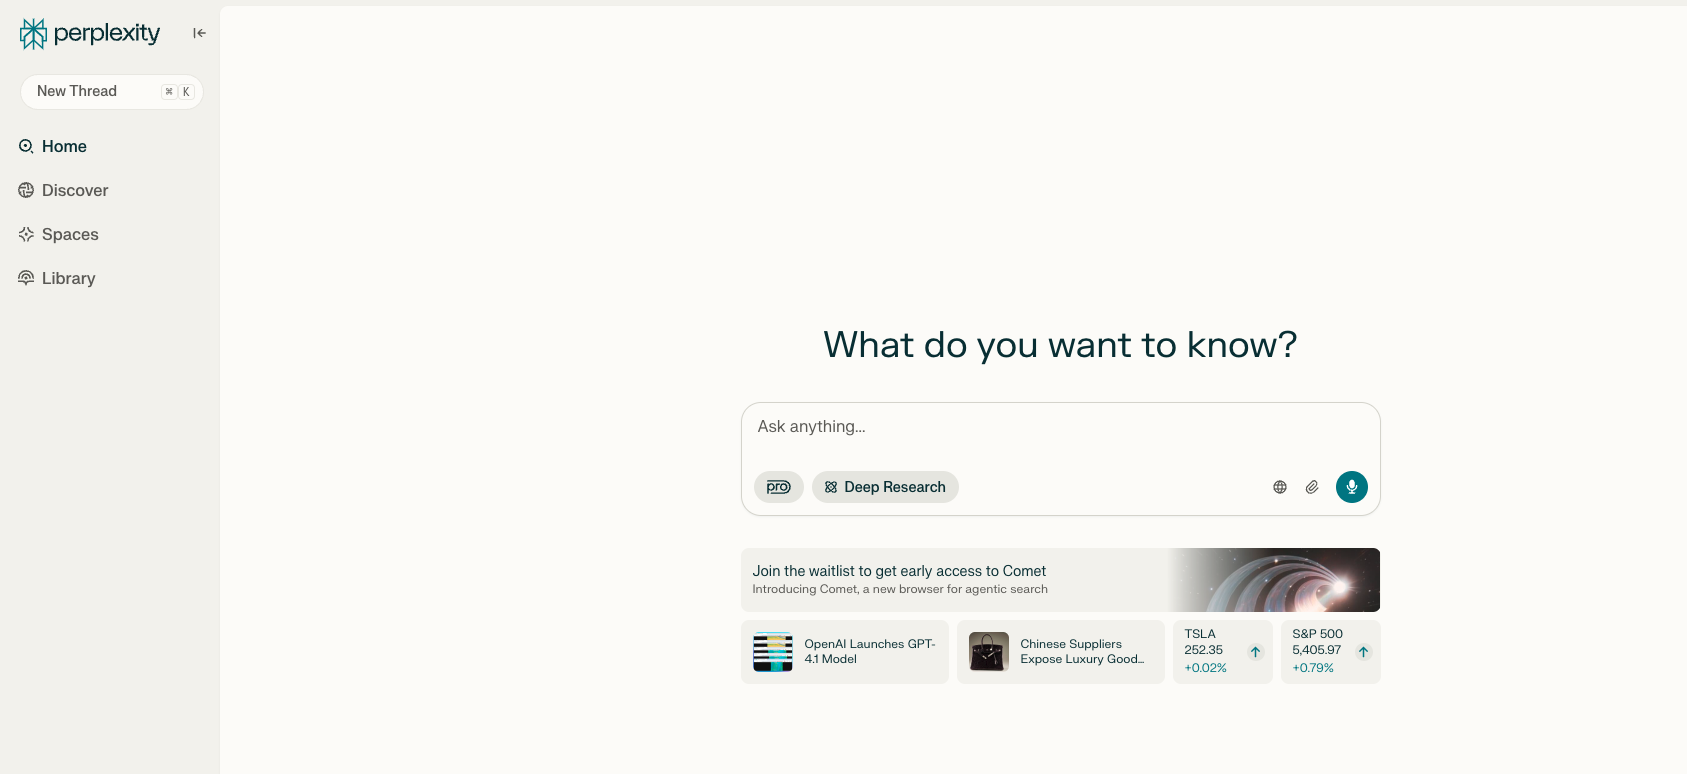
Task: Click the Spaces sparkle icon
Action: click(26, 234)
